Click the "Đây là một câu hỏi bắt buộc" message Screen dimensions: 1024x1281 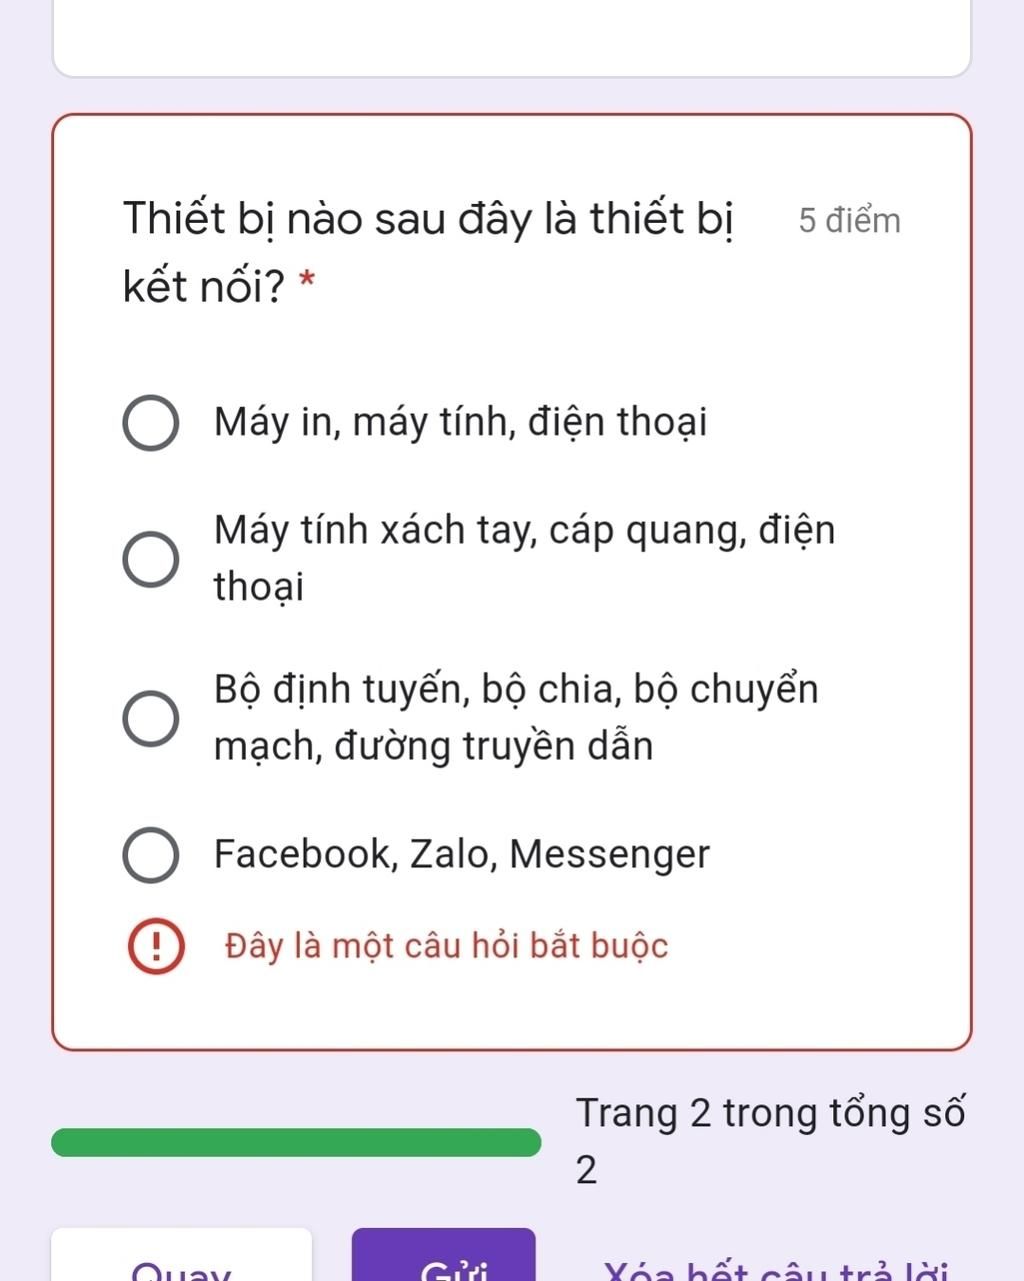(446, 946)
